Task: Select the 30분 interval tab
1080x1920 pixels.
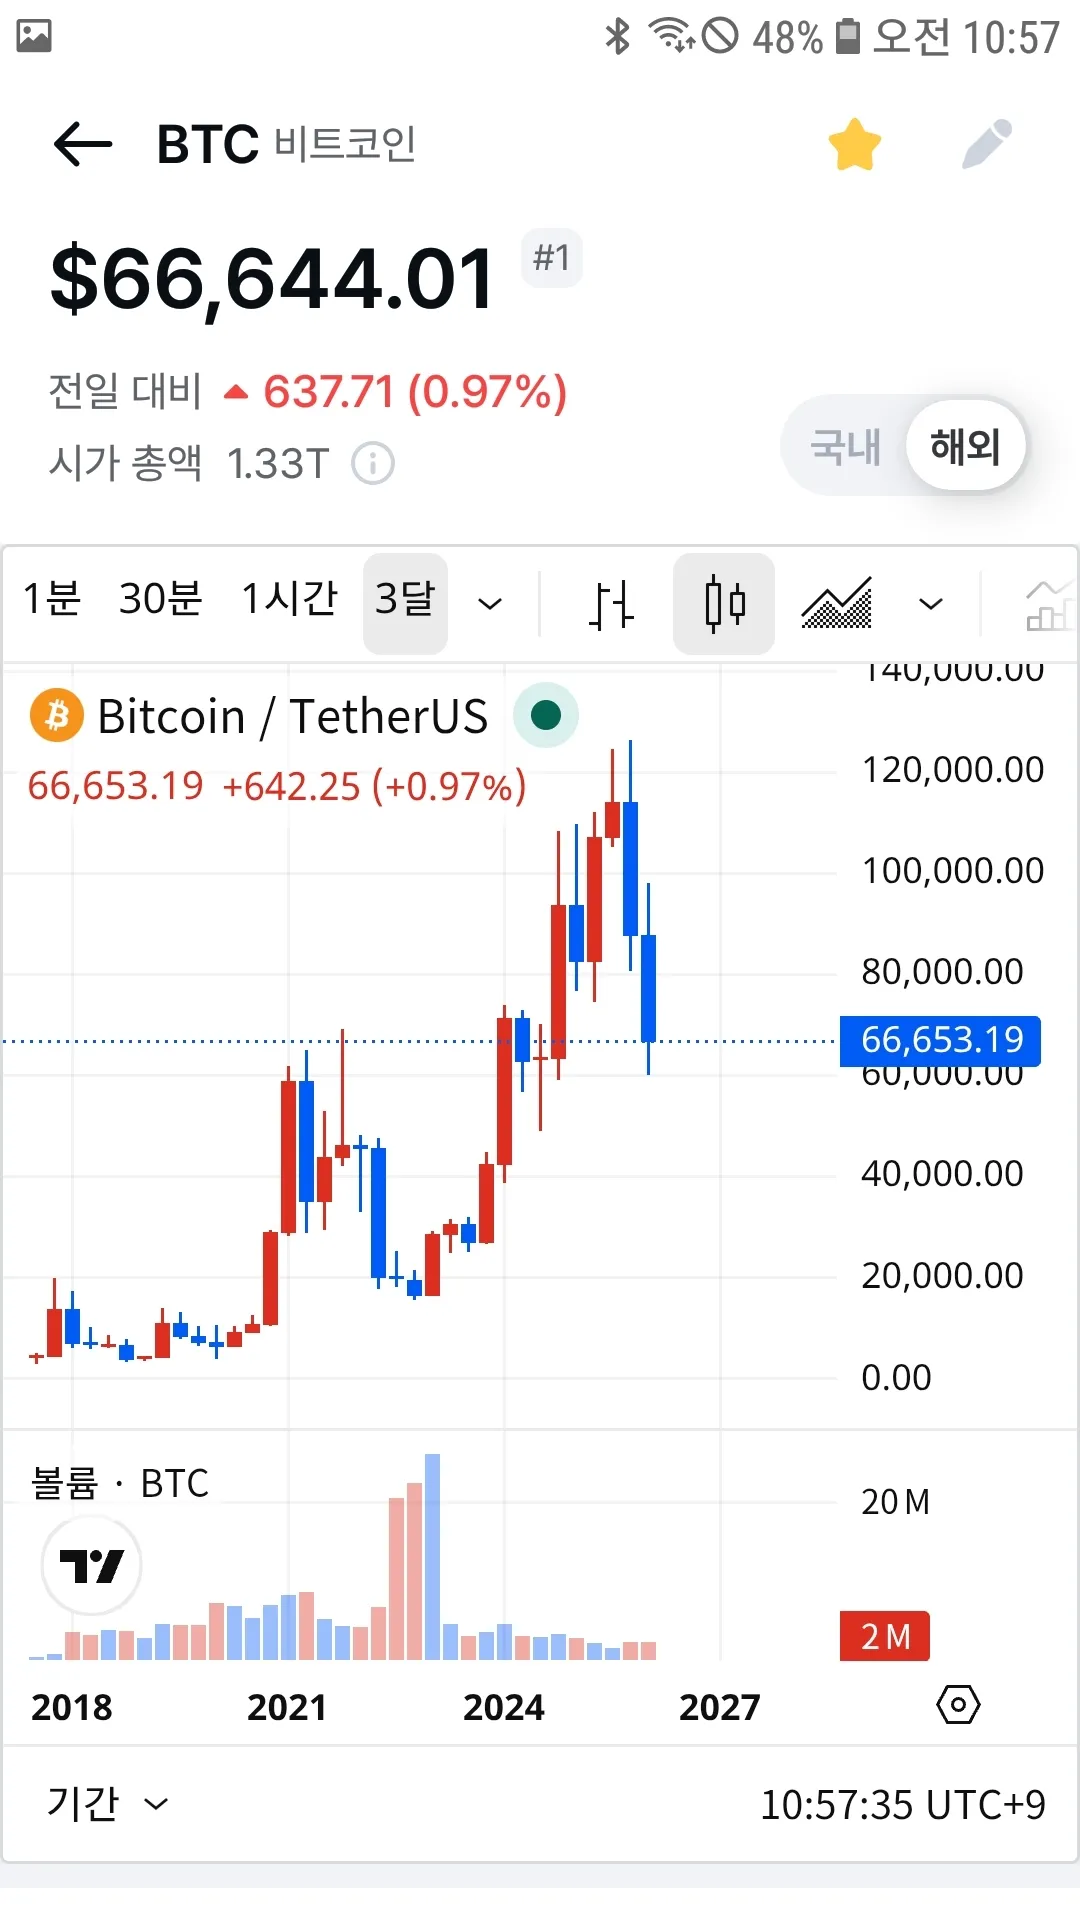Action: pyautogui.click(x=160, y=600)
